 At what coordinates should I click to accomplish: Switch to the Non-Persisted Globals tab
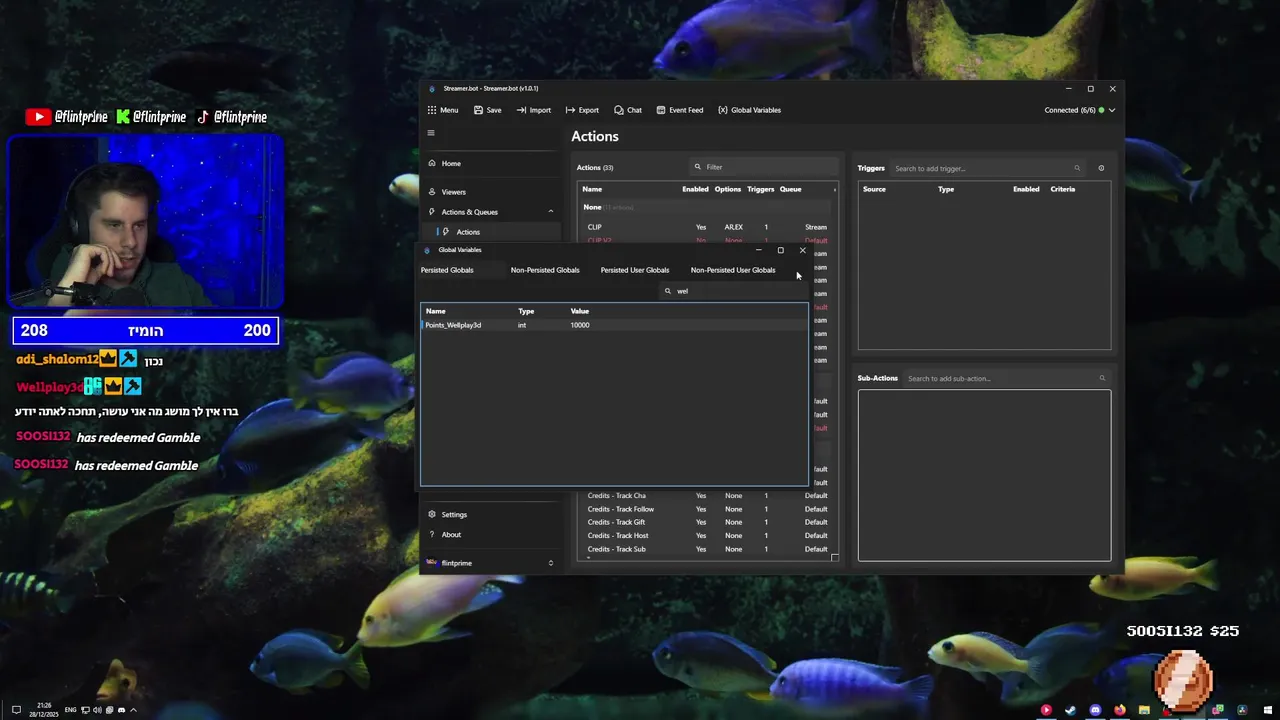click(545, 270)
